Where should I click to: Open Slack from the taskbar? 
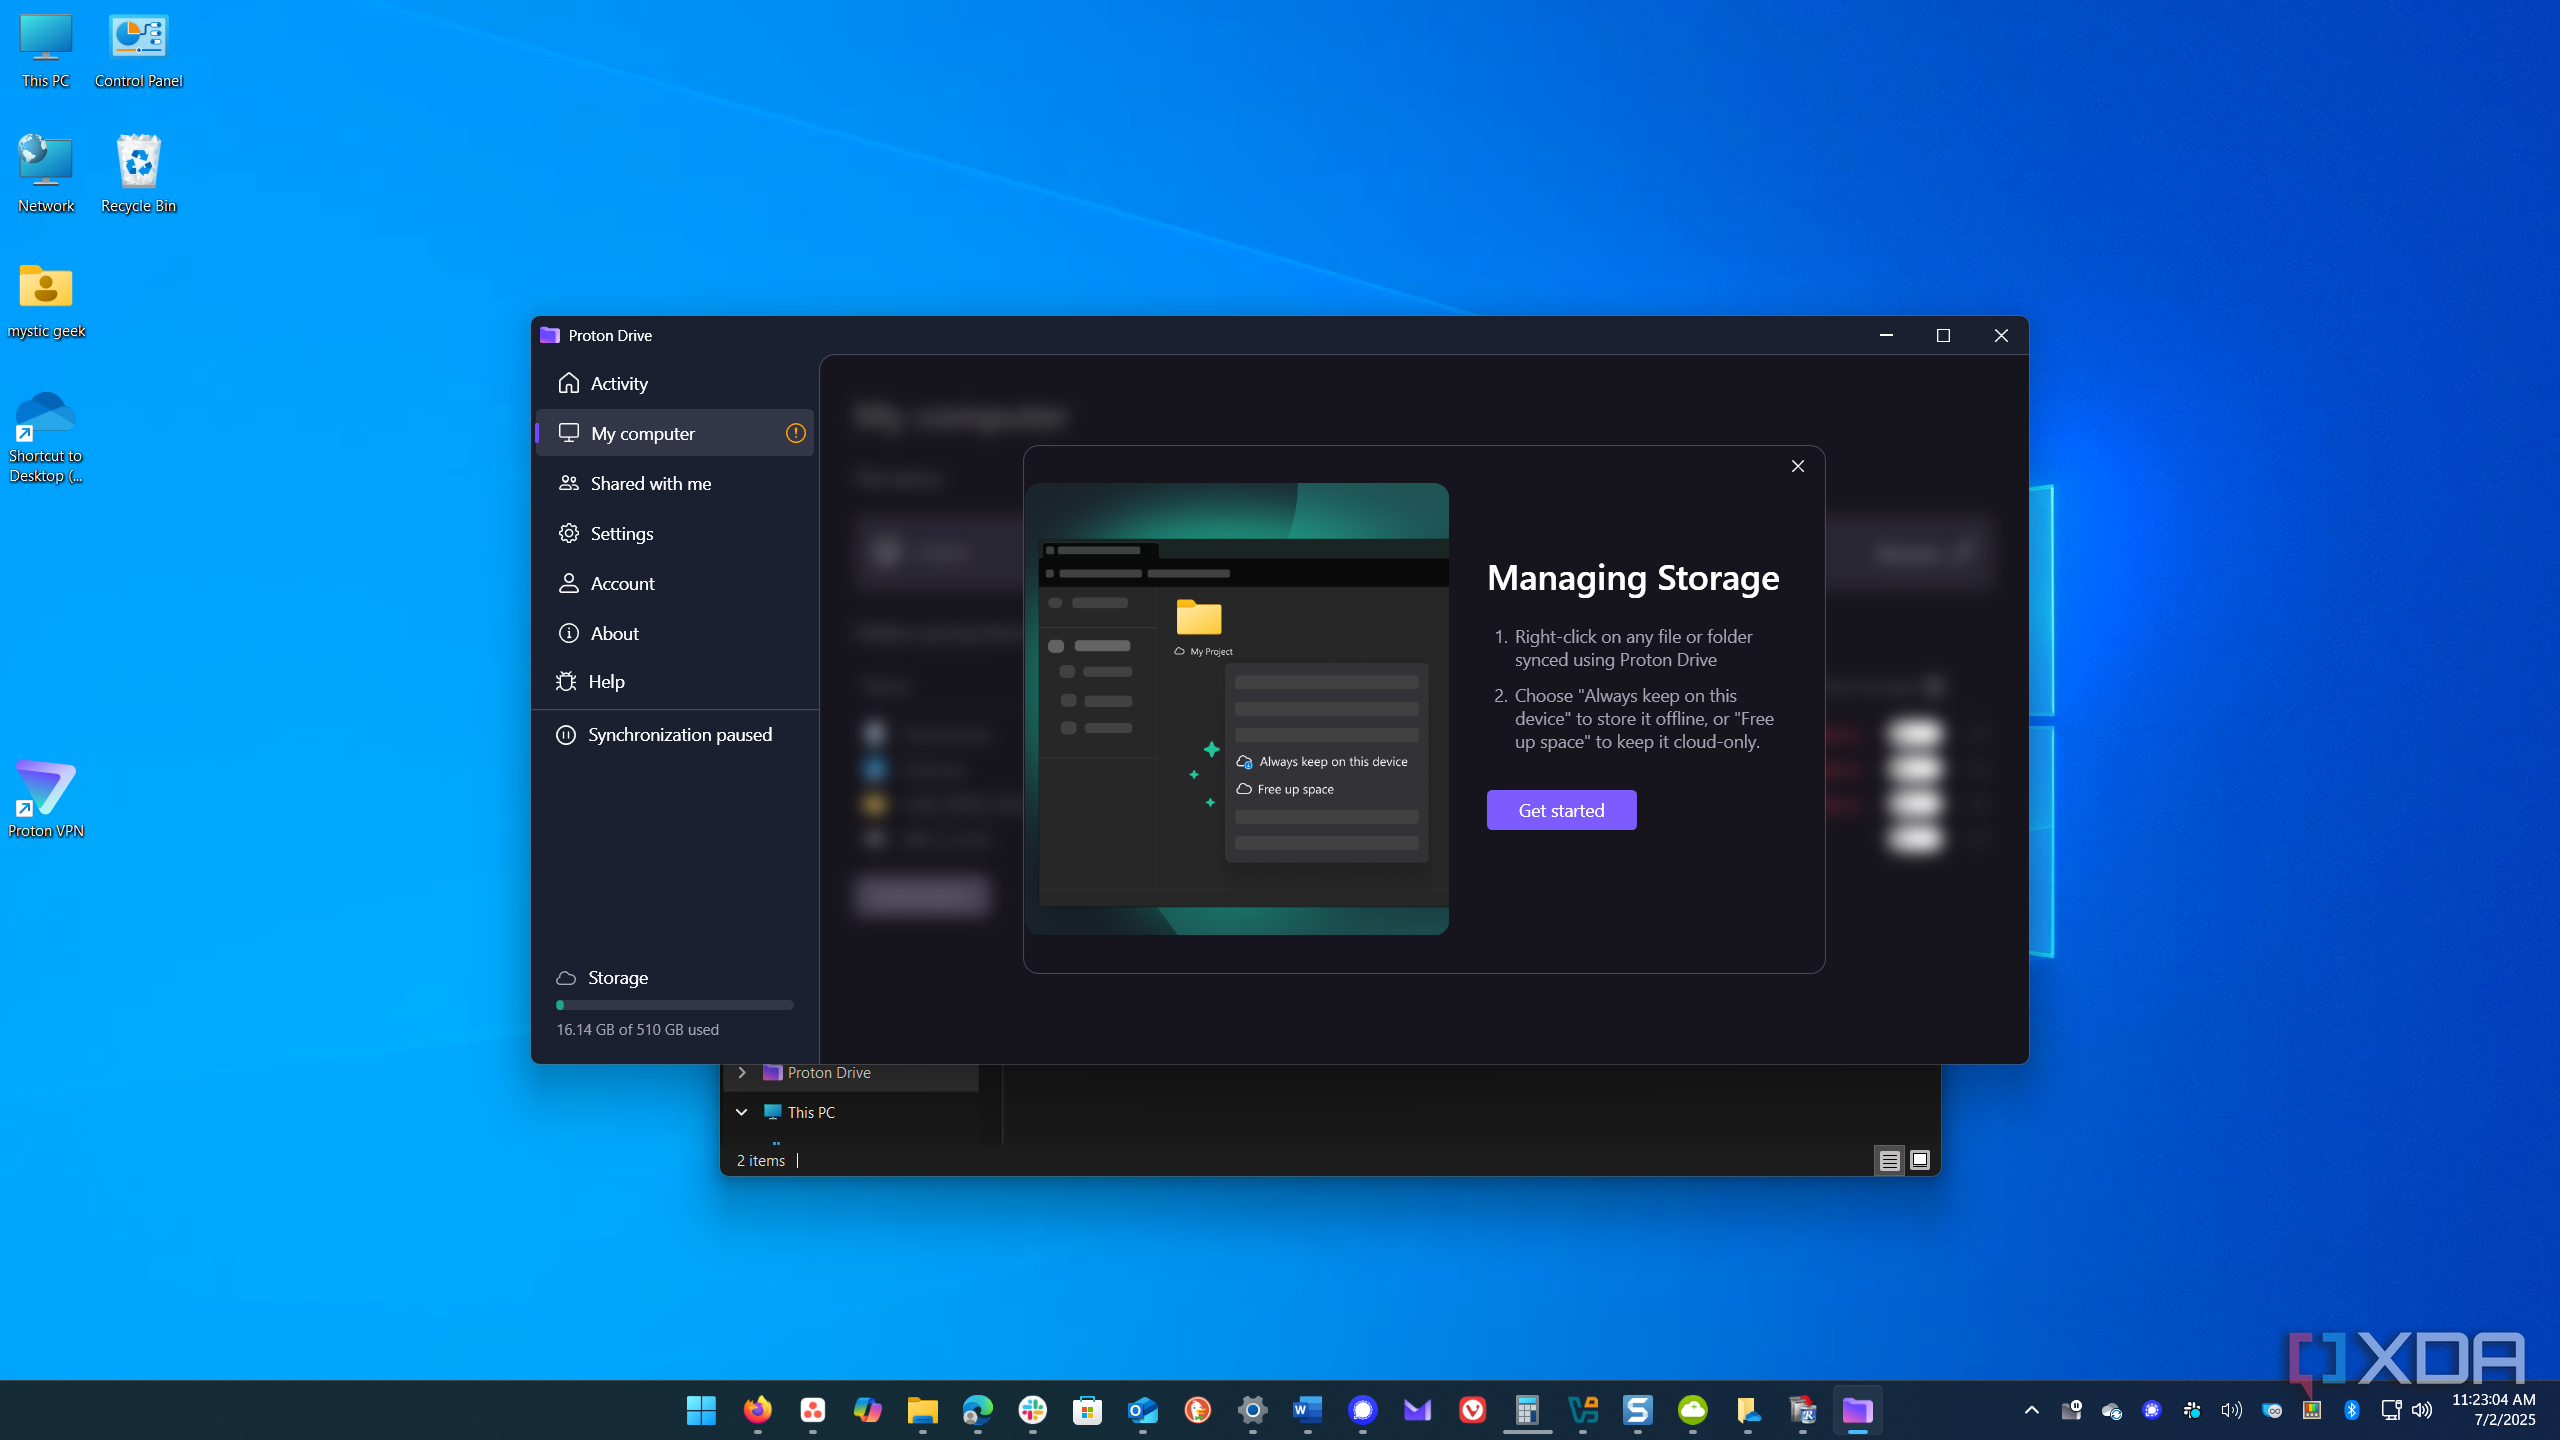click(x=1032, y=1410)
